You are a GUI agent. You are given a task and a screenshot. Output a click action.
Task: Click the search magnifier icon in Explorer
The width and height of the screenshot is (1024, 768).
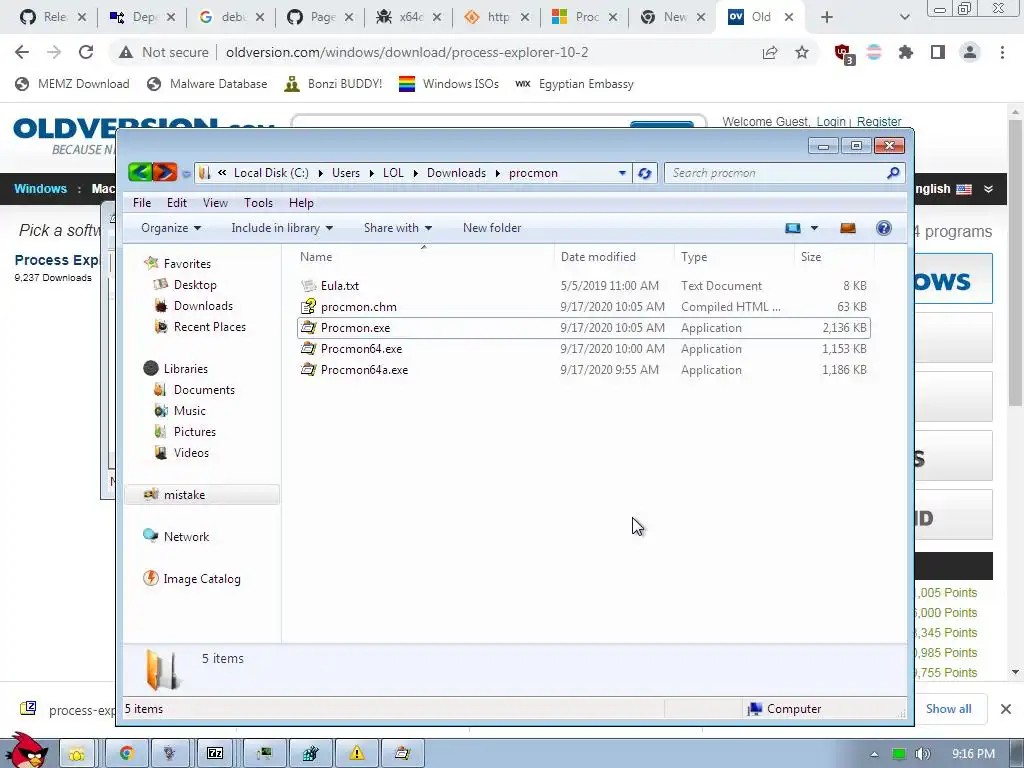tap(893, 172)
